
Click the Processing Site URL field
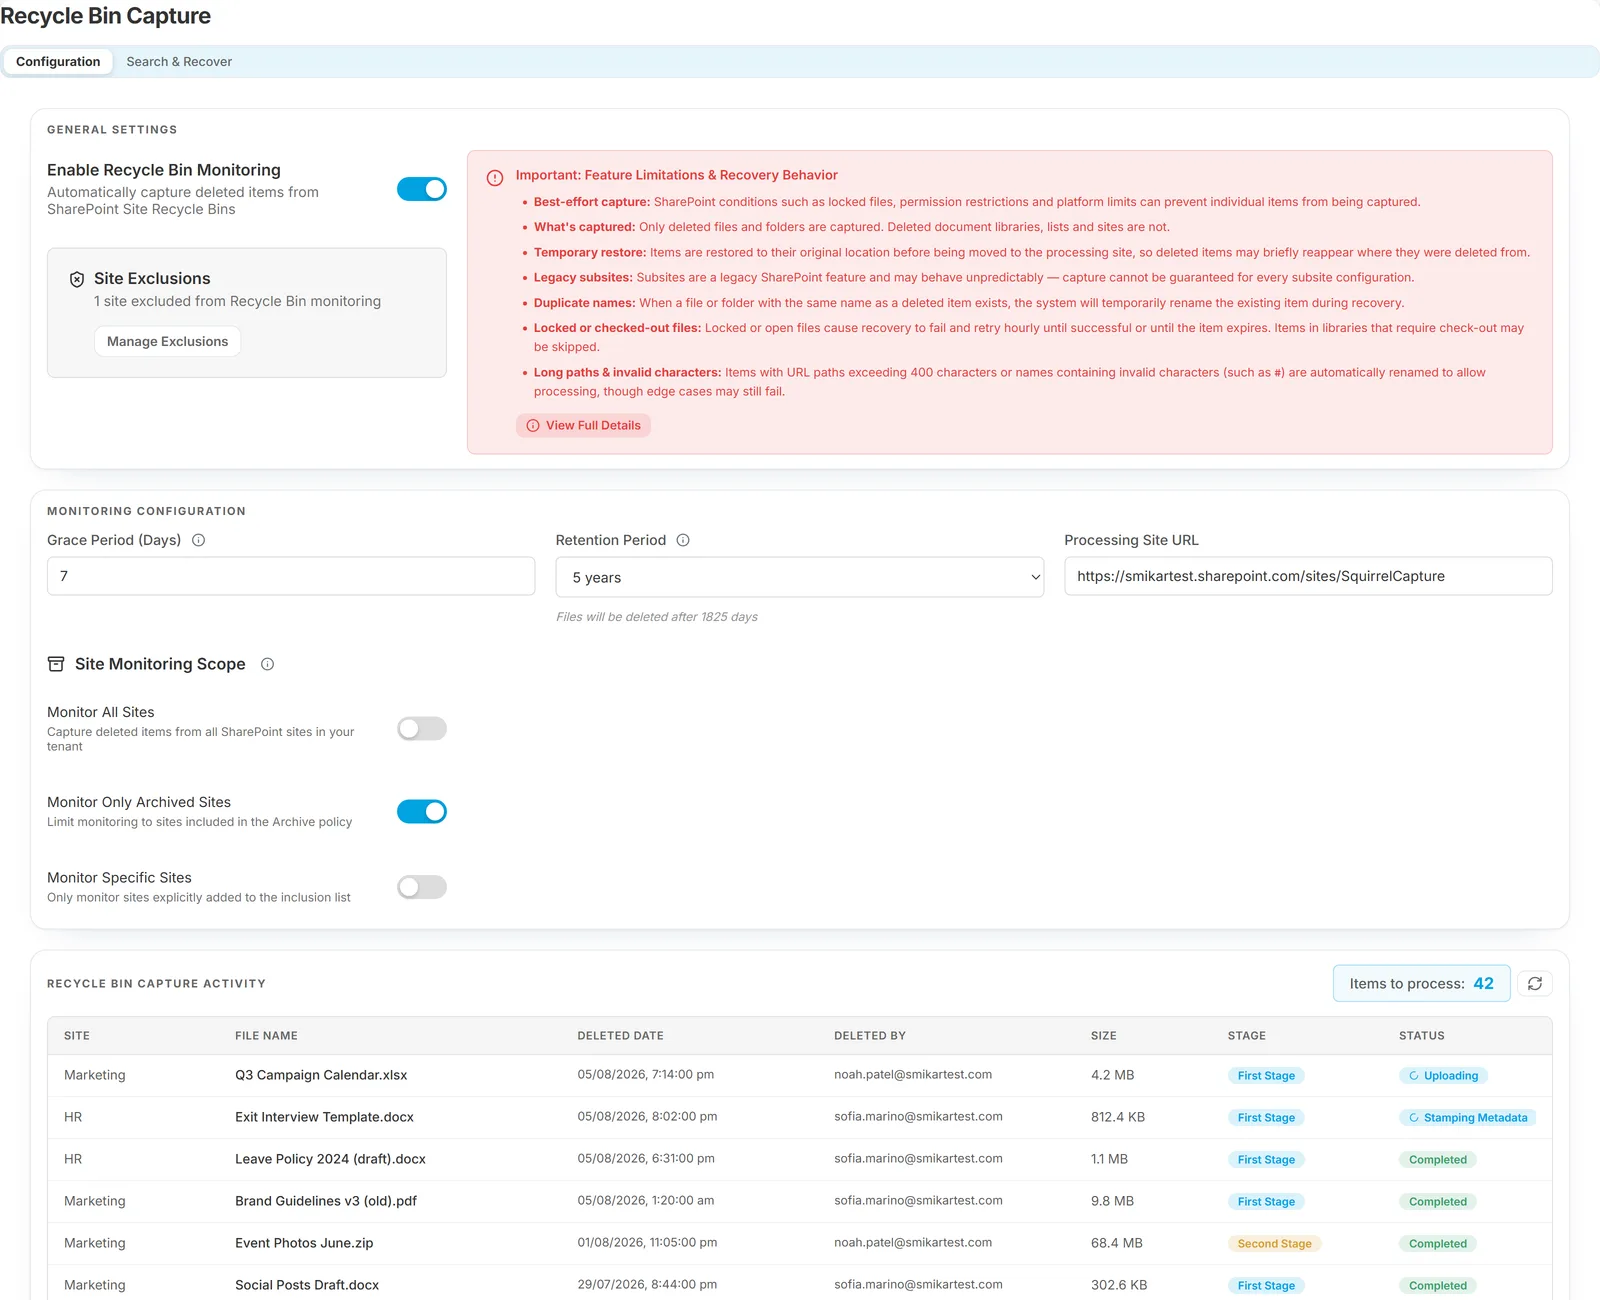tap(1308, 576)
